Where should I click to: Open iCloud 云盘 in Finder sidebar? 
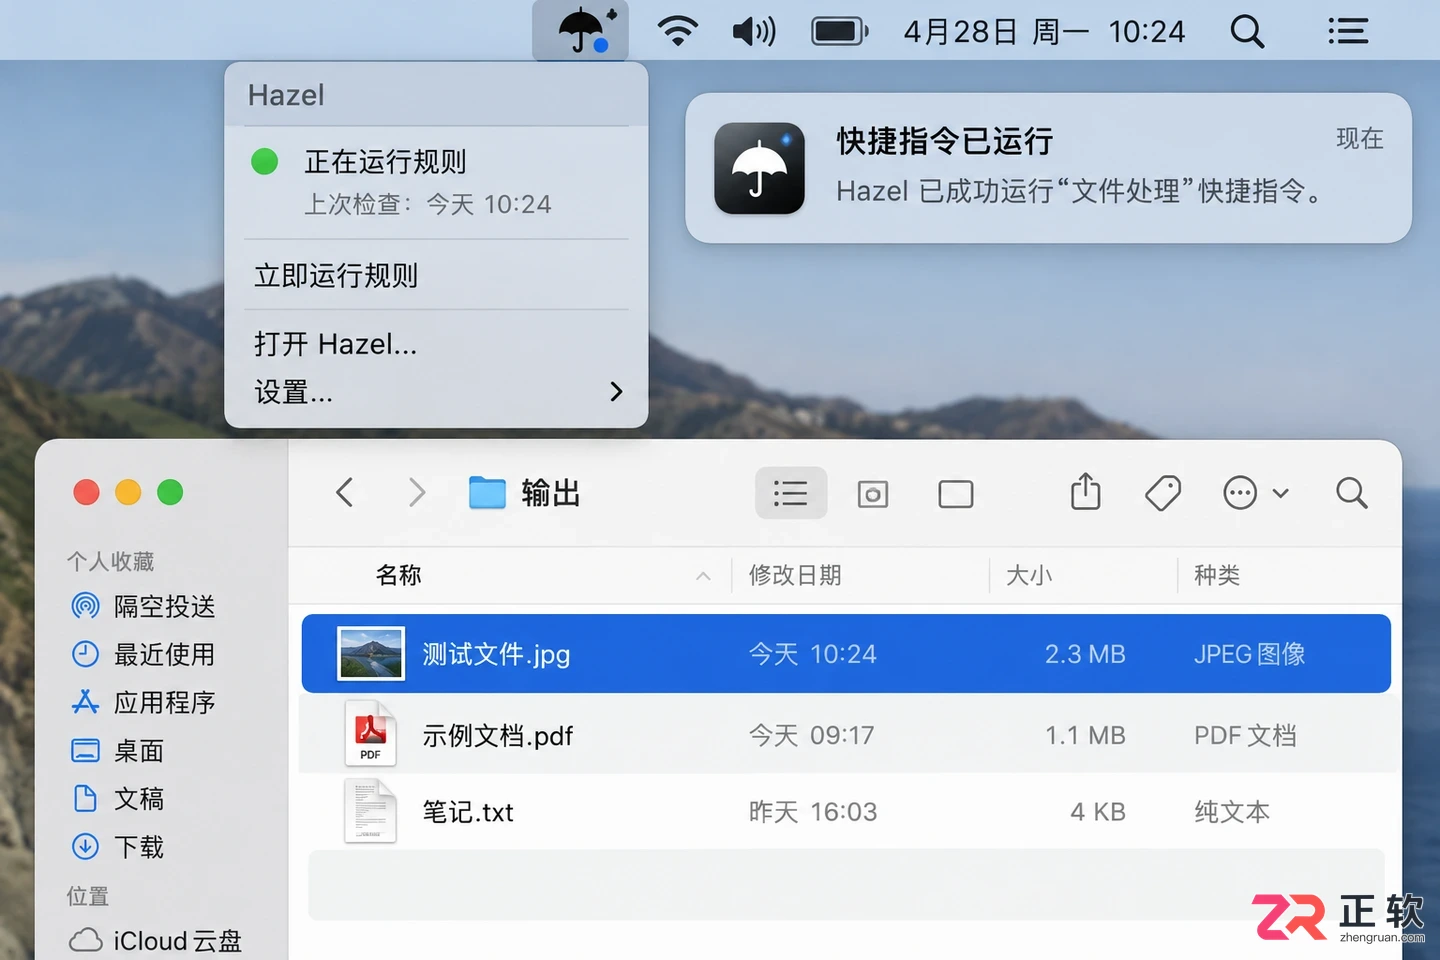click(x=156, y=941)
